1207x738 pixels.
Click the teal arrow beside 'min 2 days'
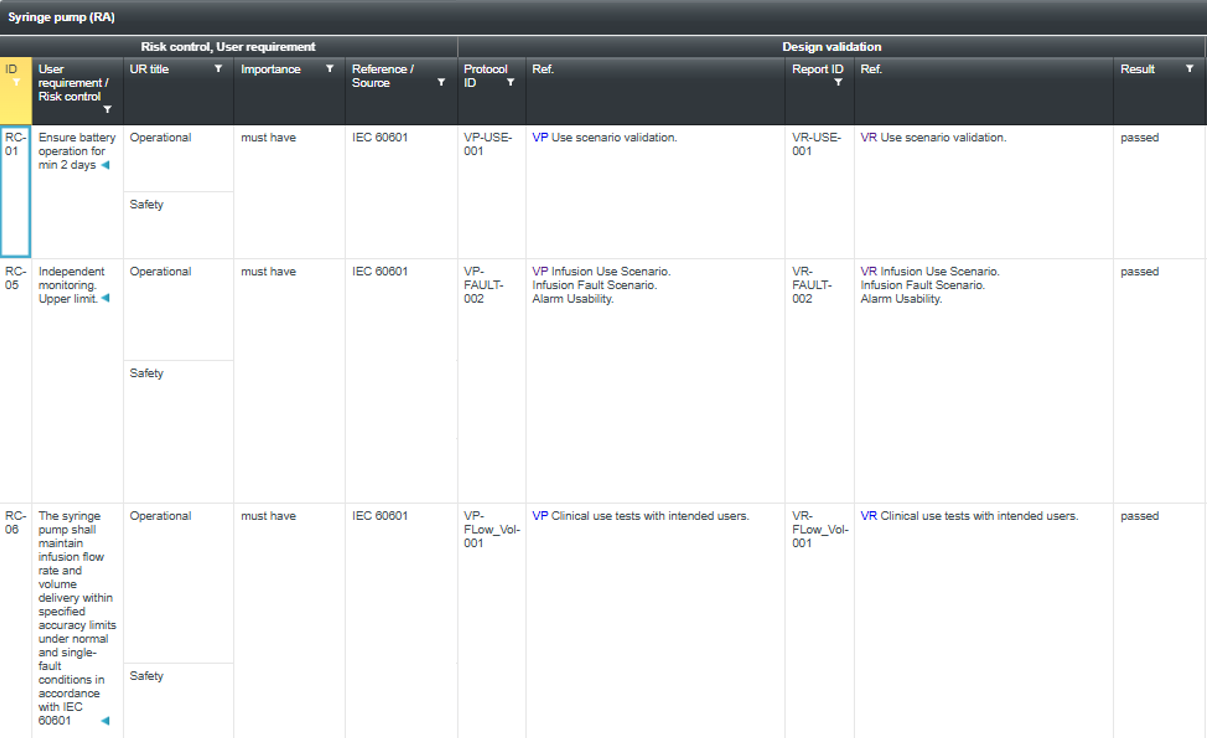pyautogui.click(x=105, y=165)
